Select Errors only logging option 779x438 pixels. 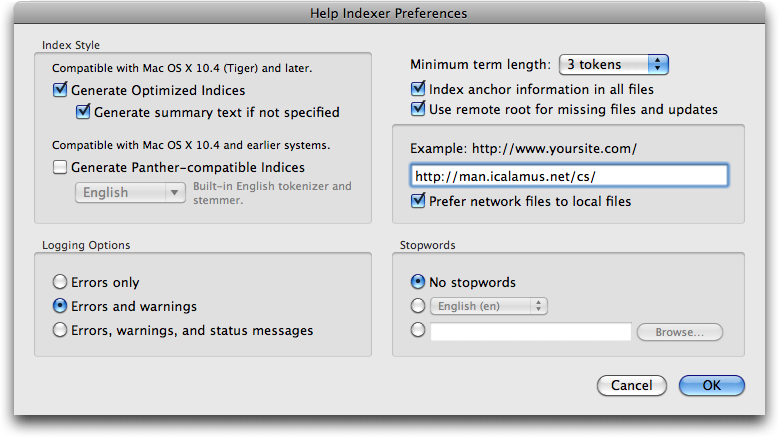click(60, 283)
